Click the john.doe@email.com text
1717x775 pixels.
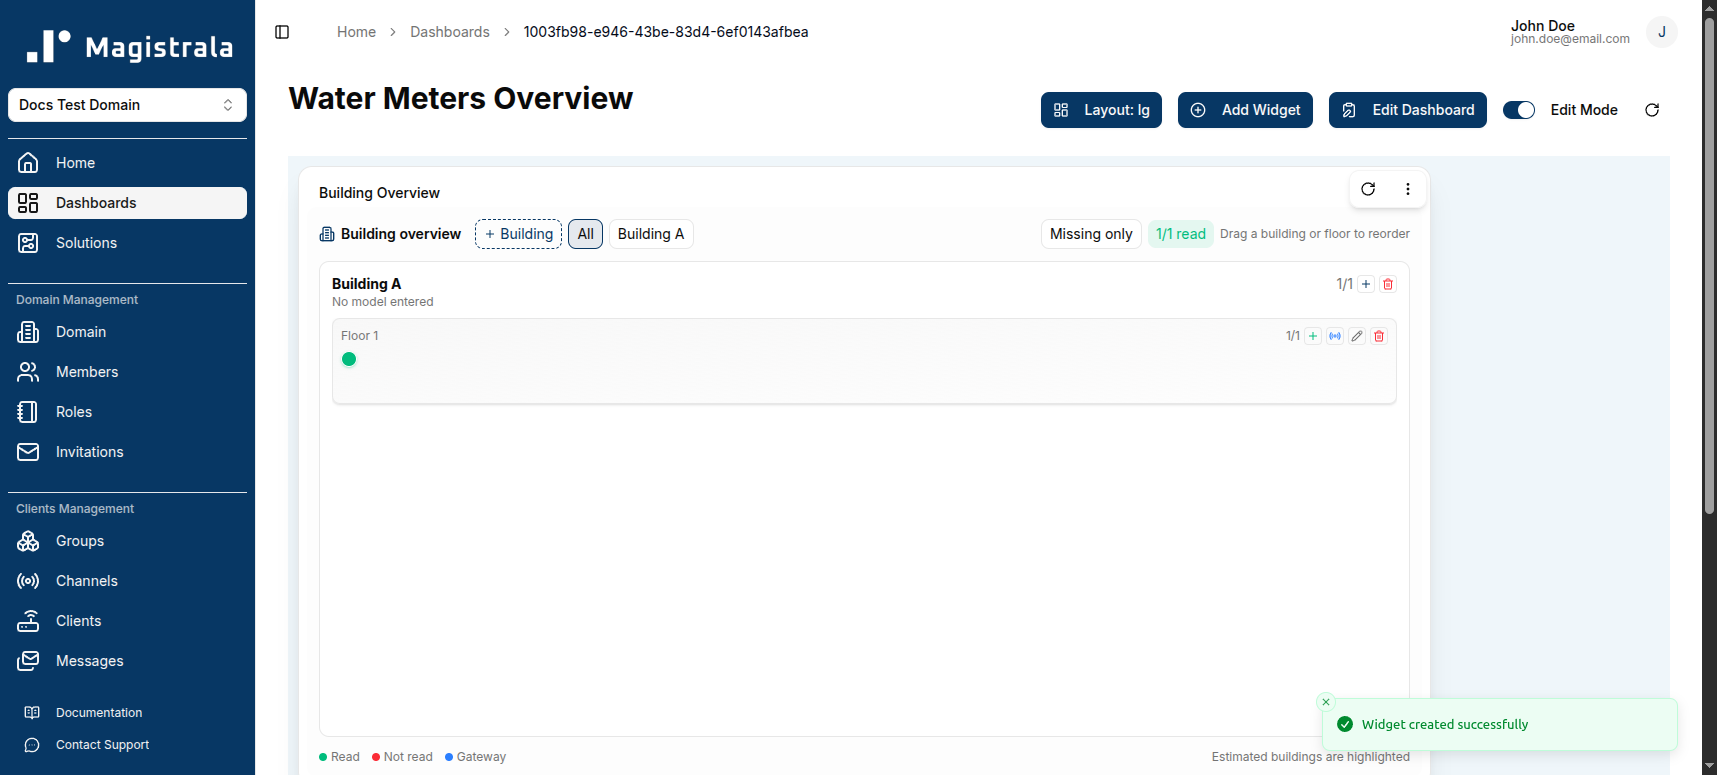point(1570,39)
